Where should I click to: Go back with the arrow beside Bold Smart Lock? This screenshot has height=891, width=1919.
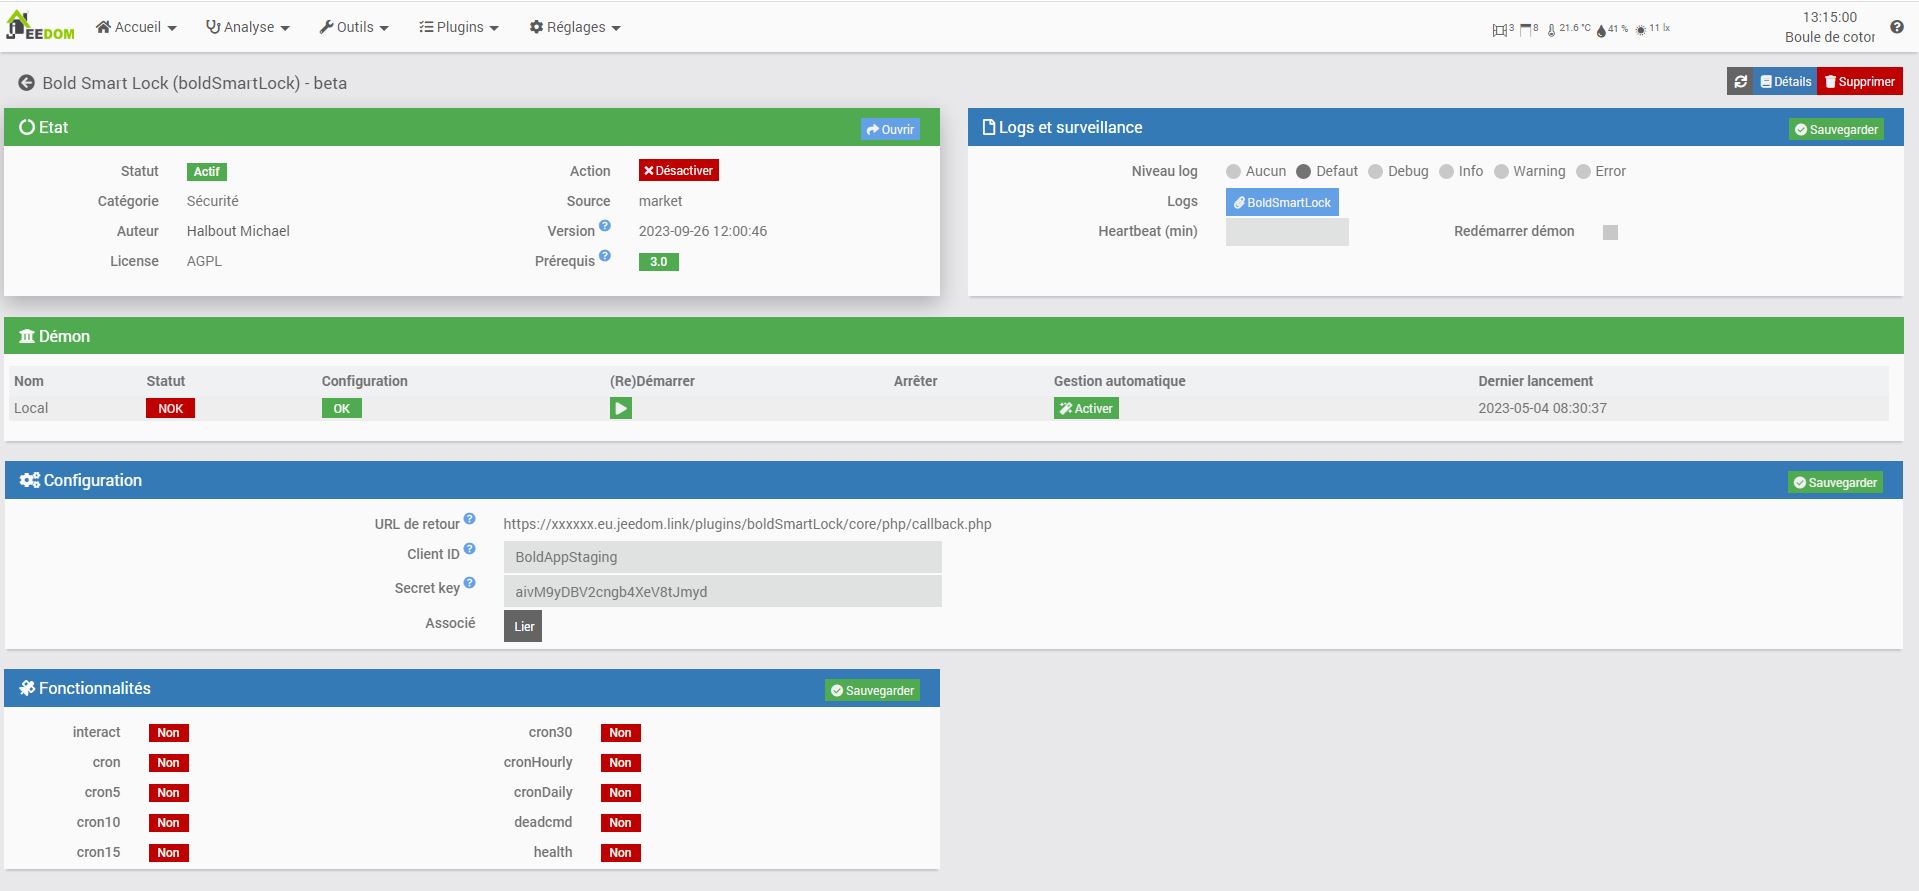click(27, 83)
